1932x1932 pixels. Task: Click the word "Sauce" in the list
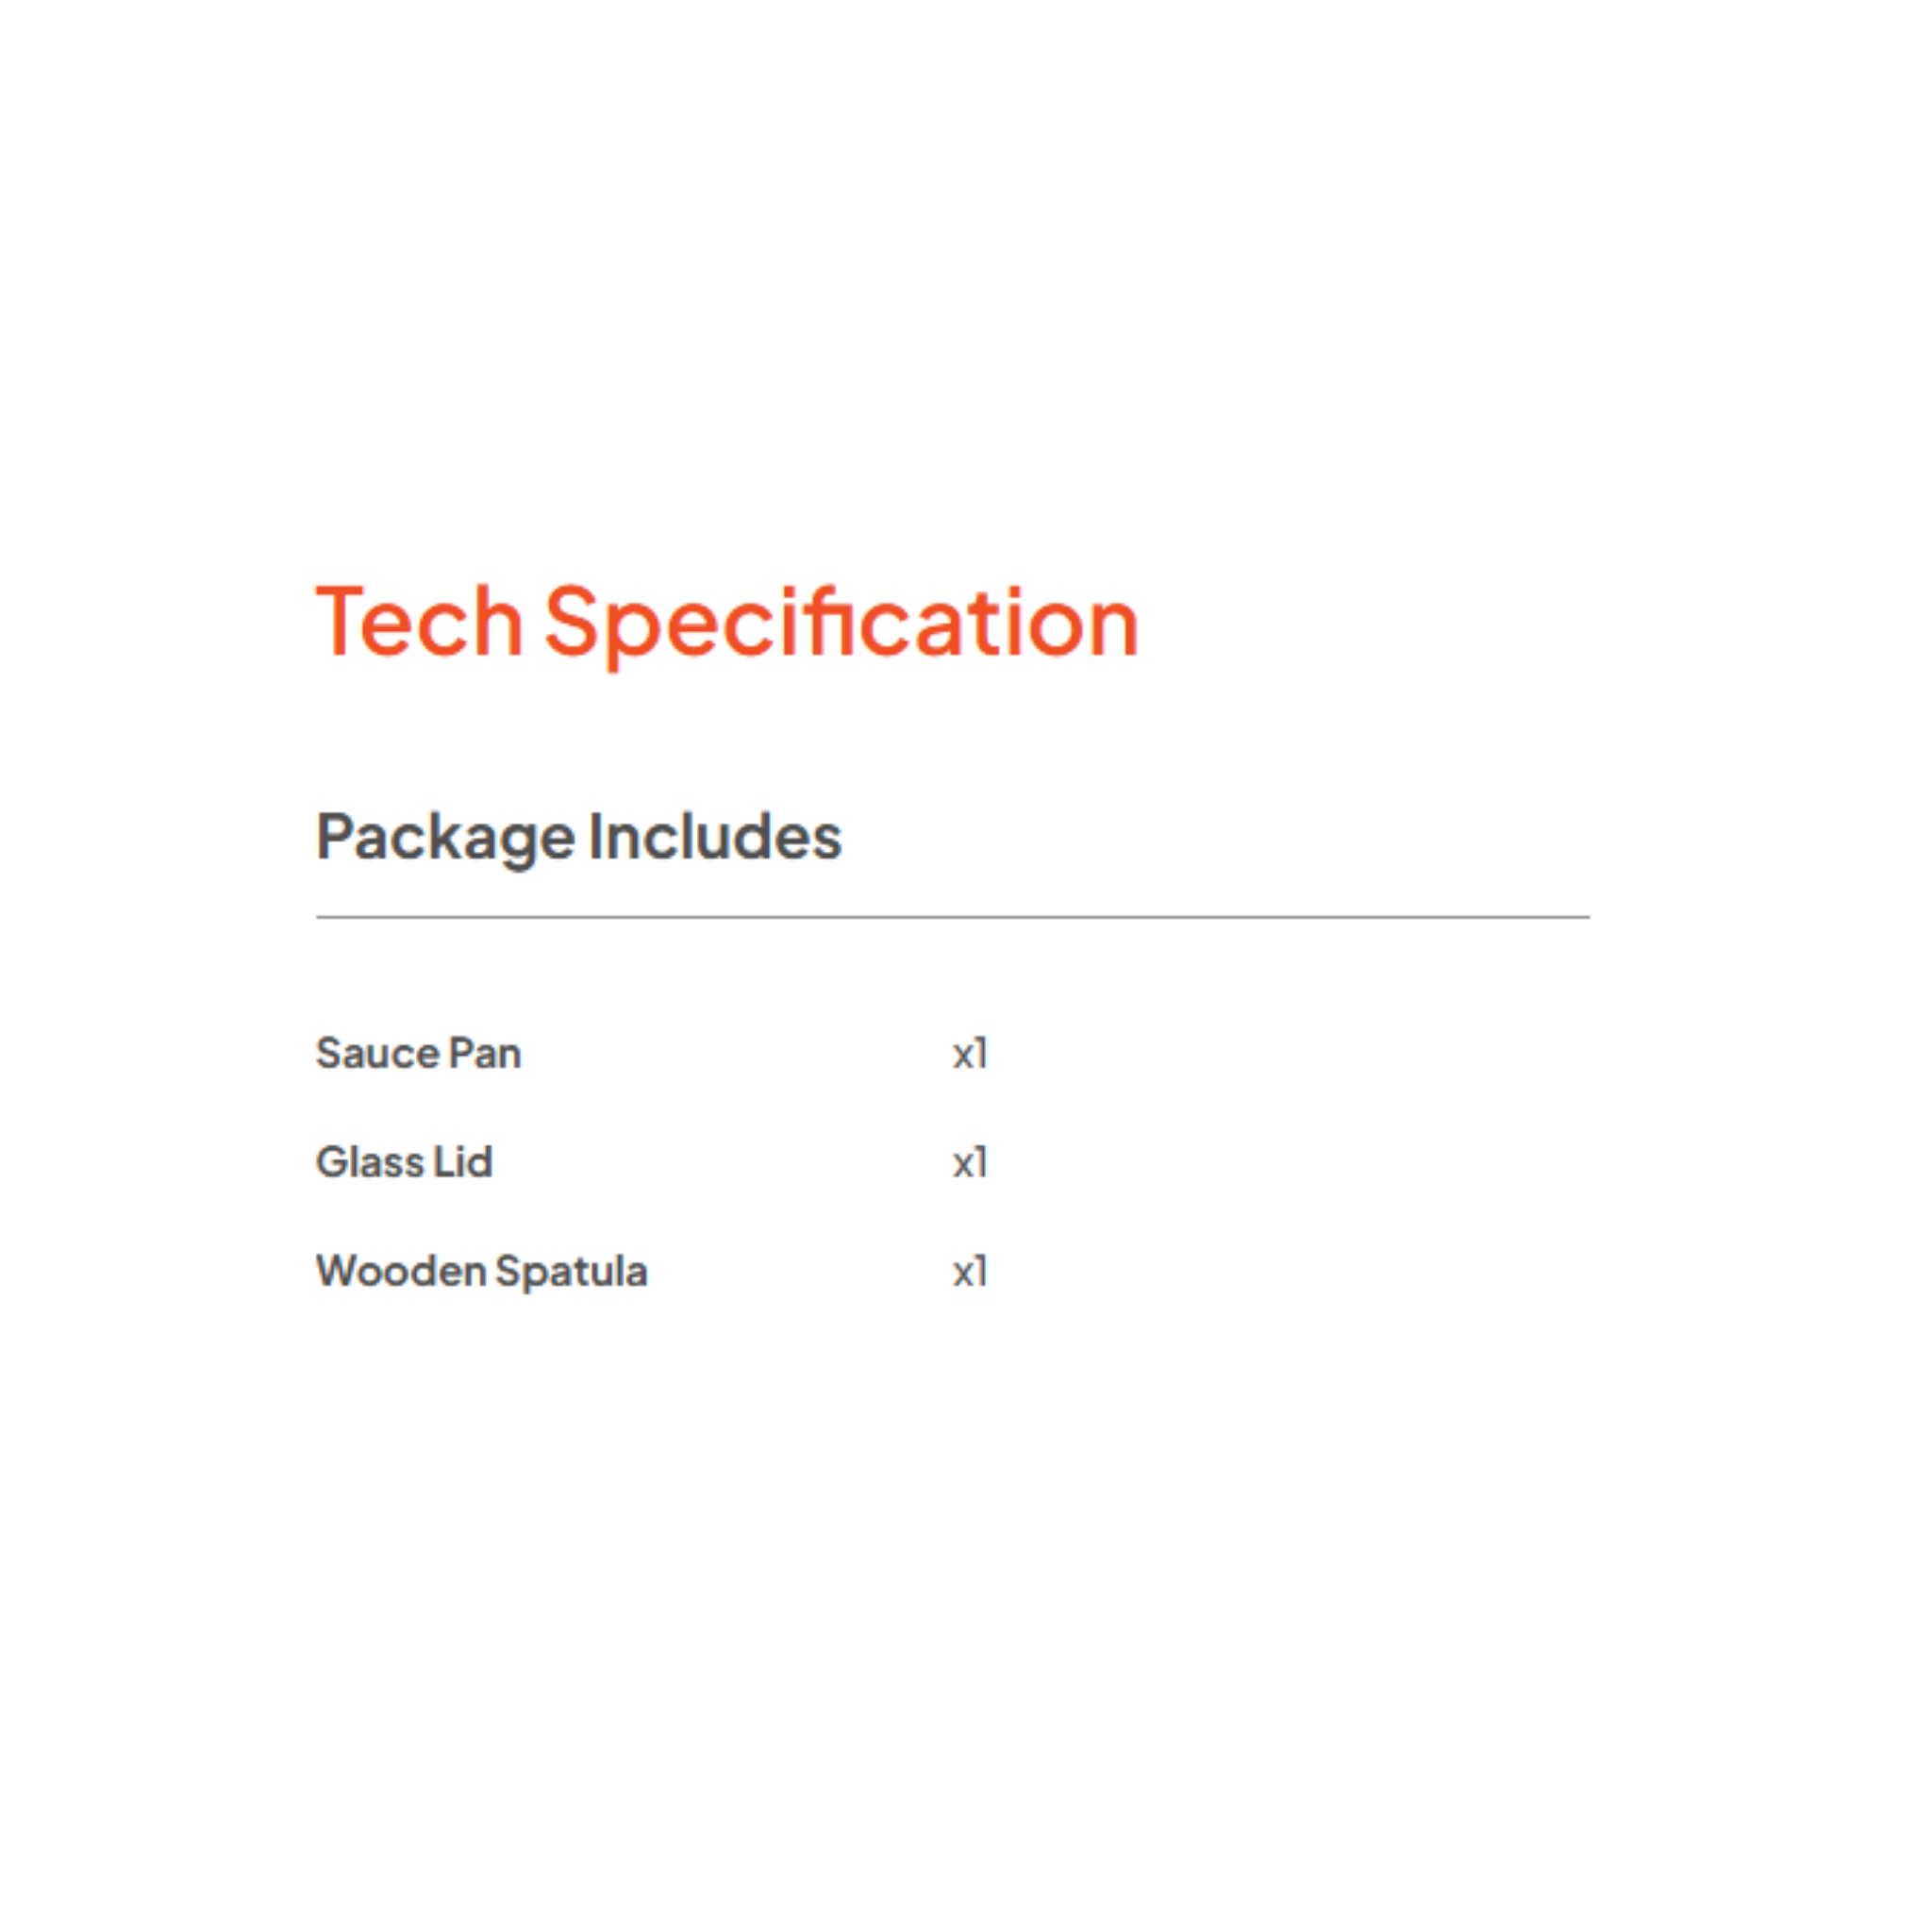point(377,1053)
